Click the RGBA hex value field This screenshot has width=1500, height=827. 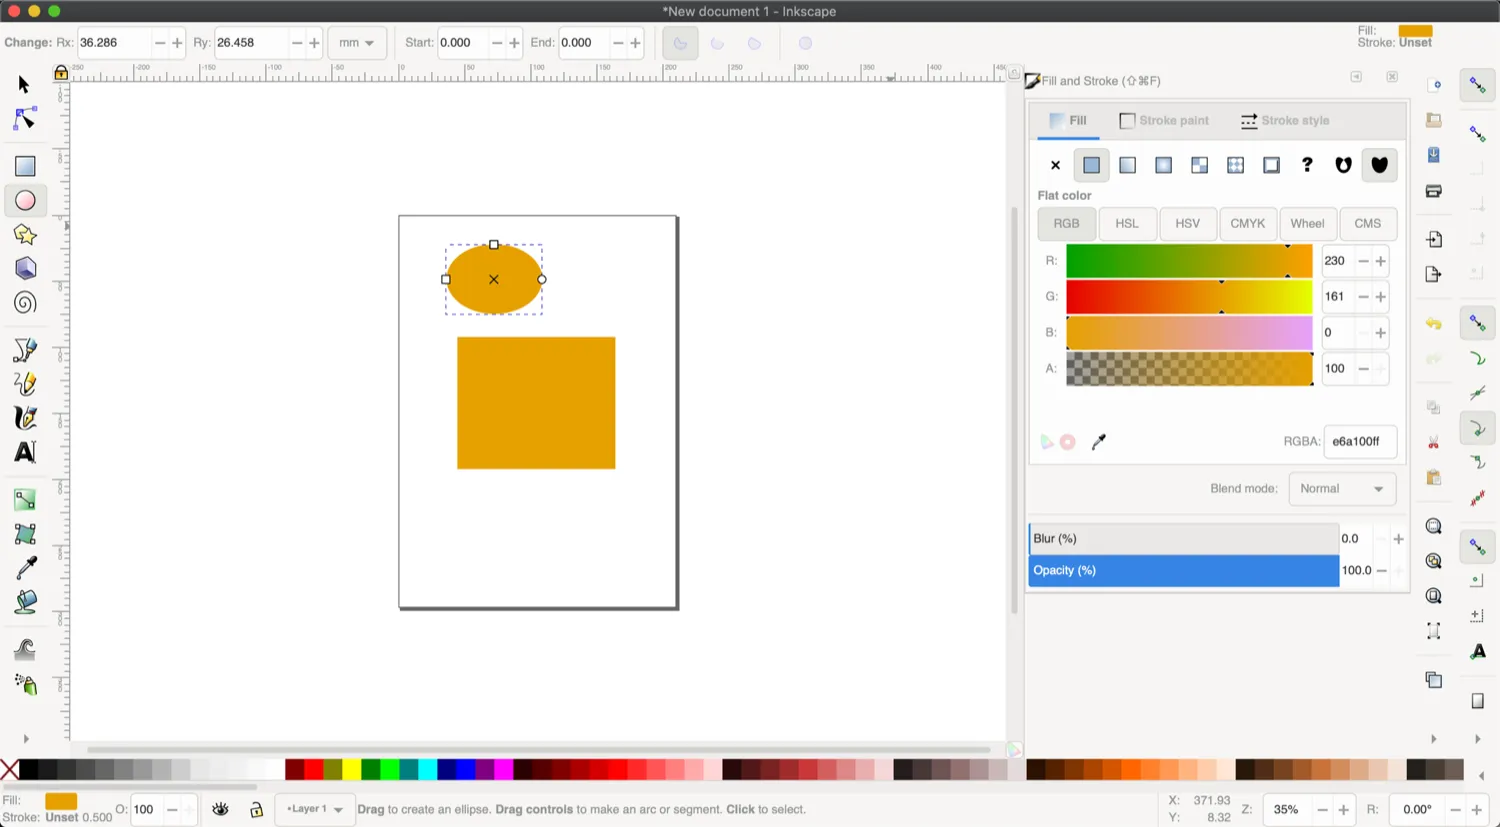1359,441
